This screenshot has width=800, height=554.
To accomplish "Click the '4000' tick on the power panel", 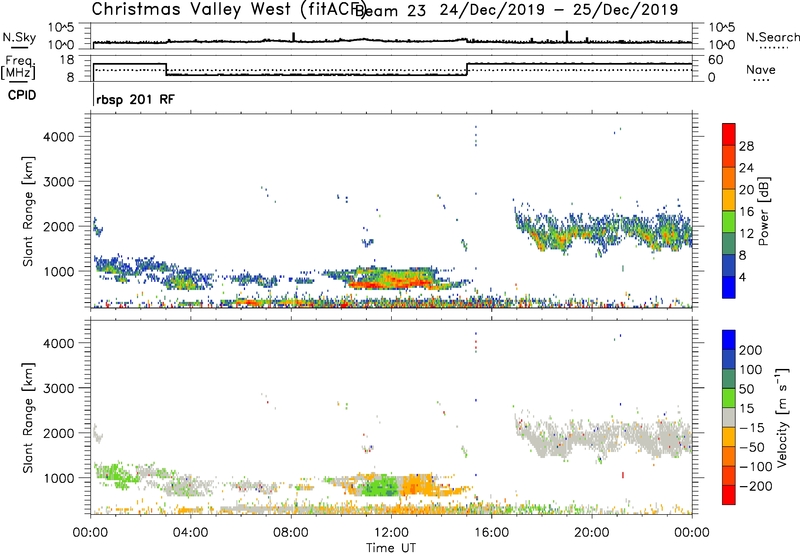I will click(x=59, y=137).
